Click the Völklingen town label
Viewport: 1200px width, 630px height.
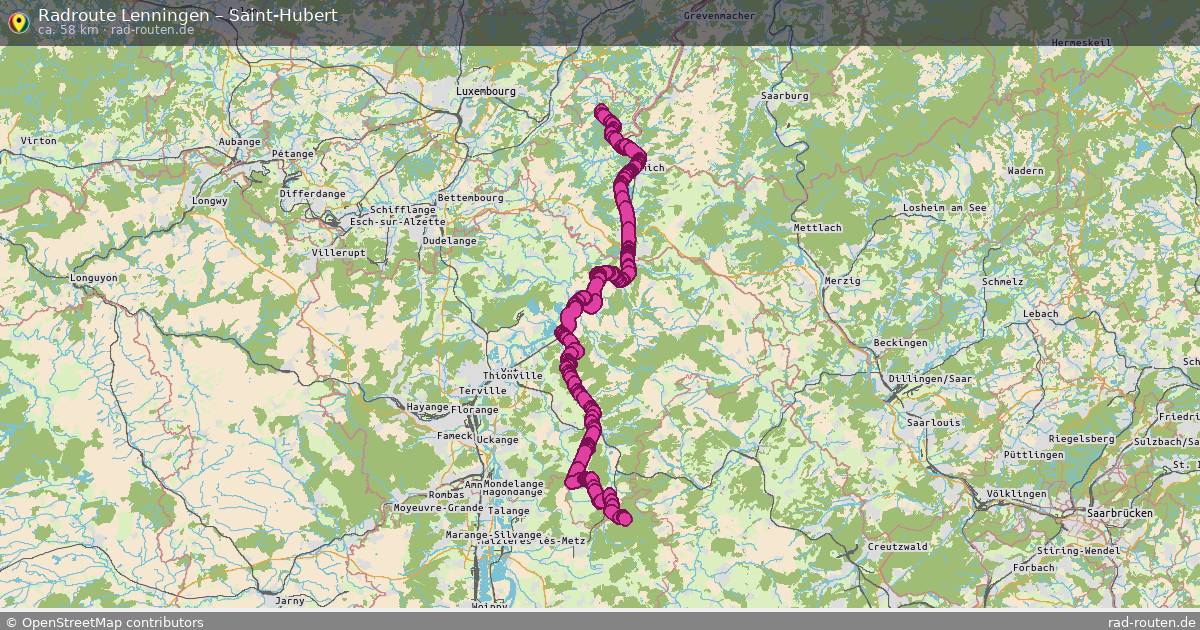1015,494
